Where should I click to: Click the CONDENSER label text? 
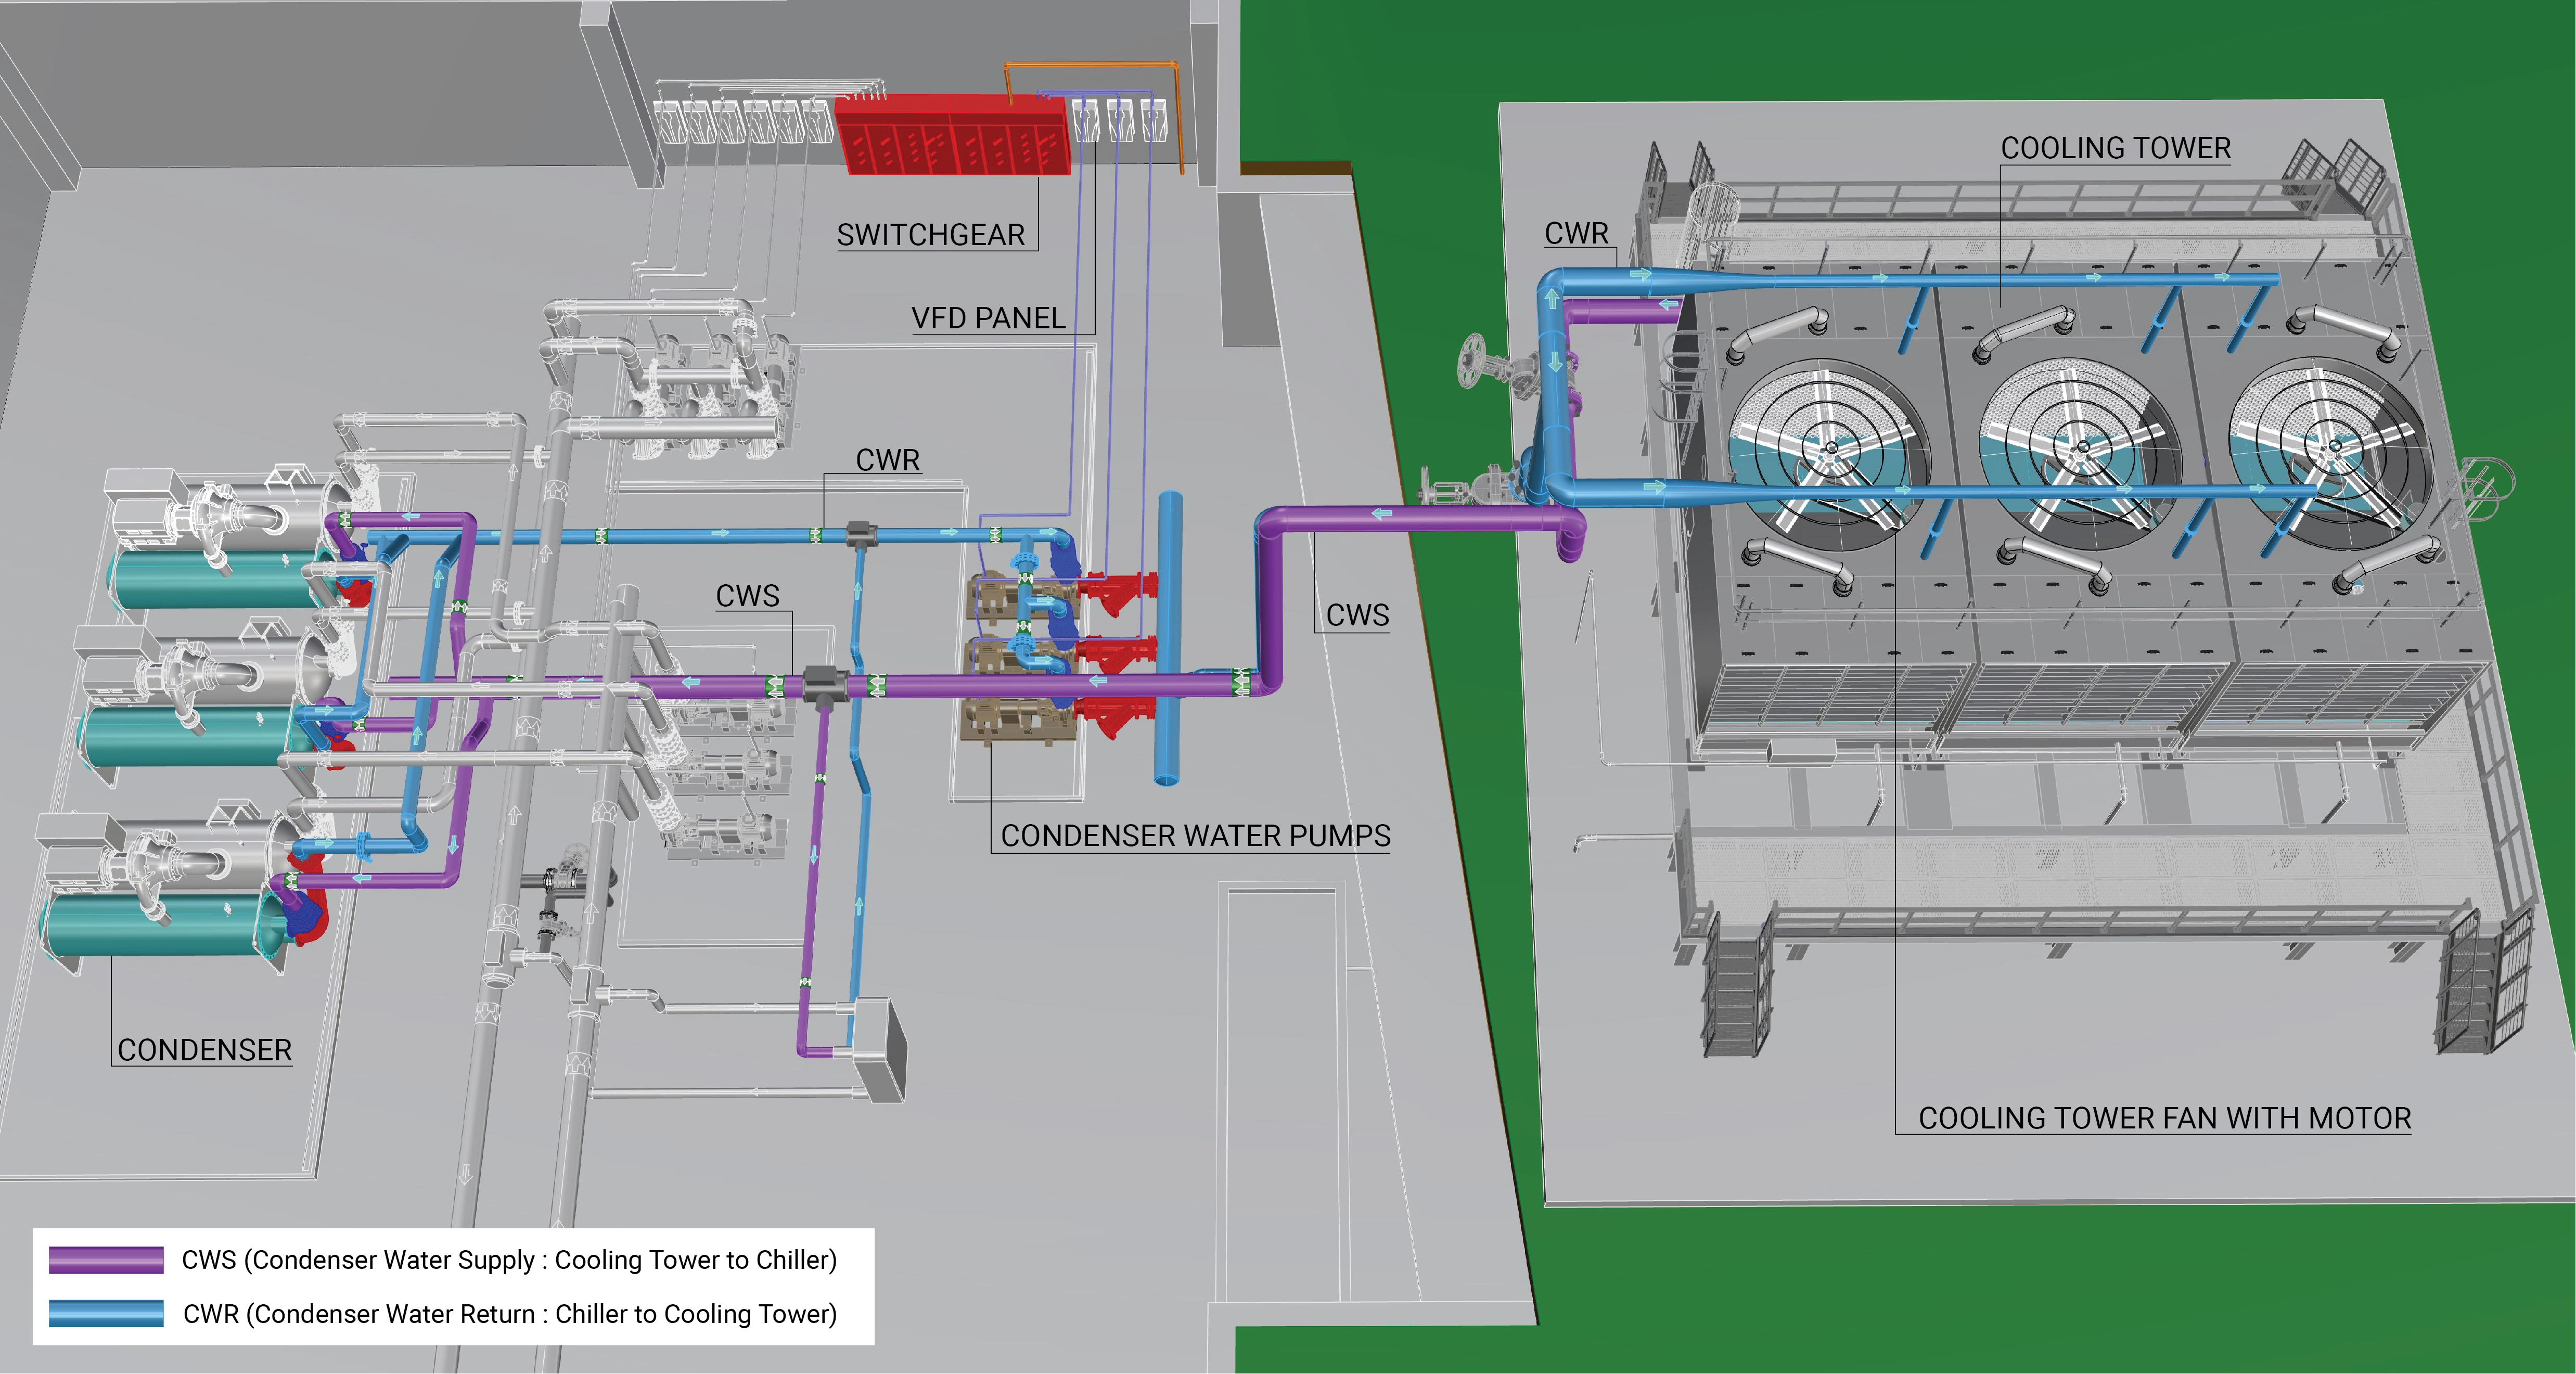click(x=204, y=1050)
